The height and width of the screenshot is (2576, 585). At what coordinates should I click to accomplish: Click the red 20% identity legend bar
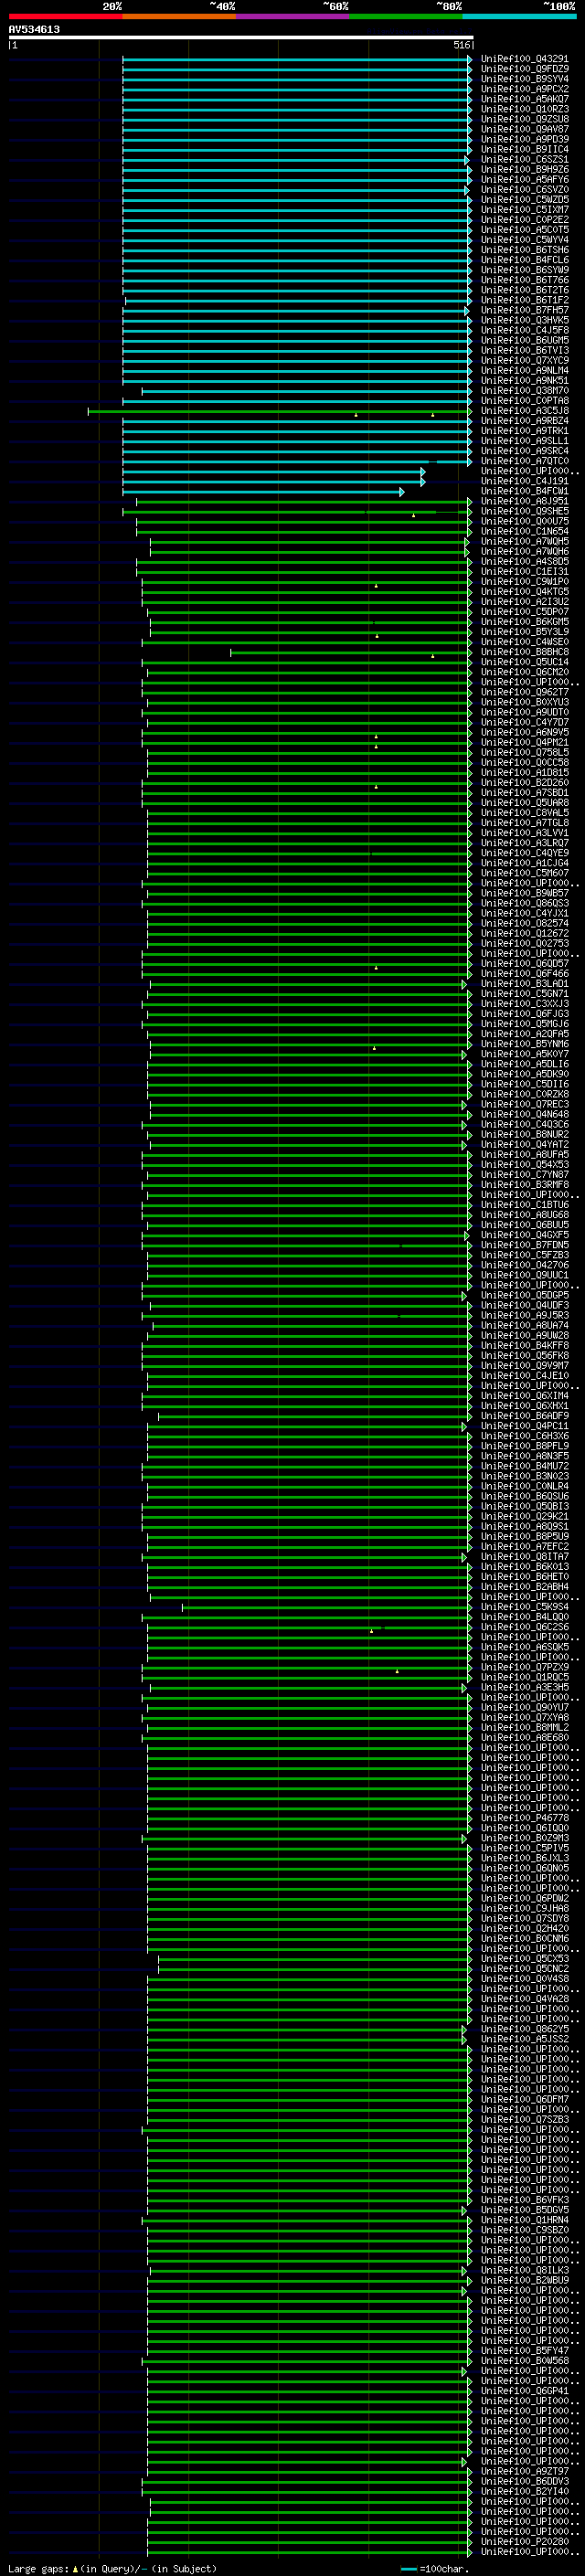(65, 16)
